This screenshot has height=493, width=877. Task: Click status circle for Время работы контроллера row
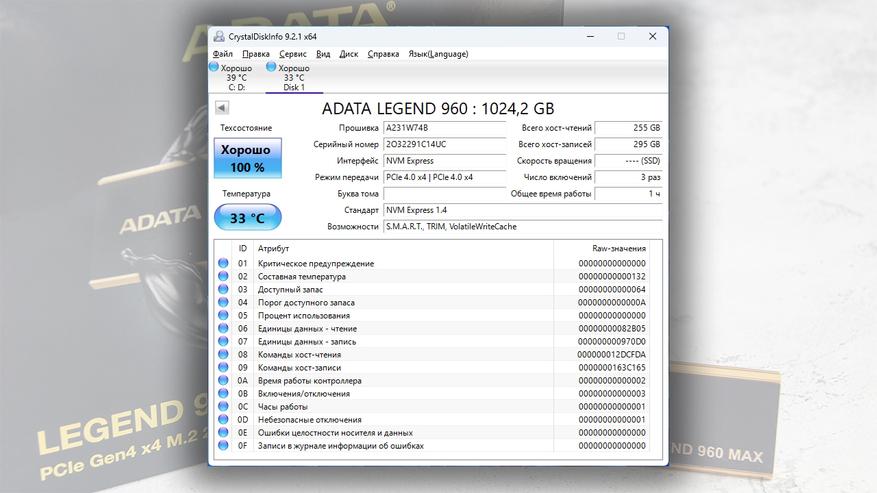223,381
